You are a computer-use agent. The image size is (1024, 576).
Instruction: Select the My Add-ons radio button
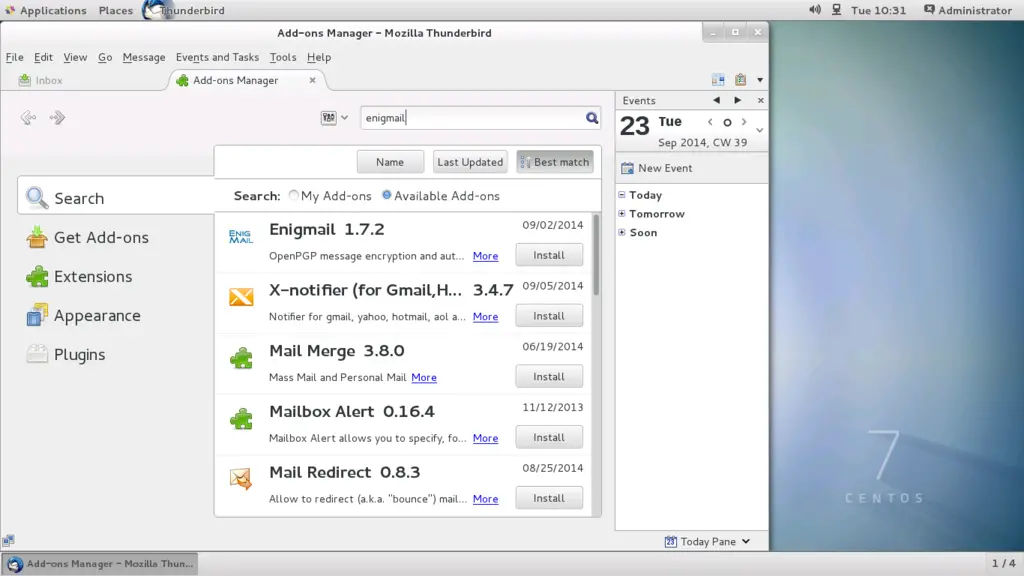tap(294, 195)
